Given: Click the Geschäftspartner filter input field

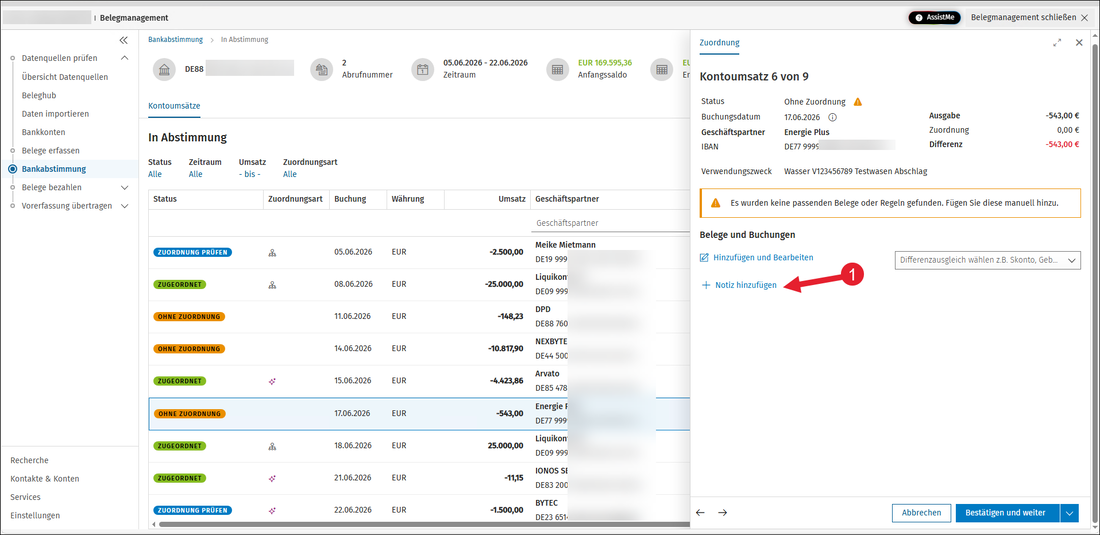Looking at the screenshot, I should tap(610, 223).
